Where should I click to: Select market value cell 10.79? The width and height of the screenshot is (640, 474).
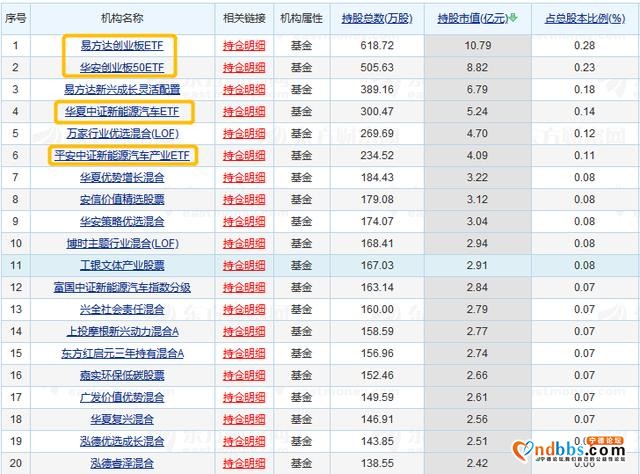click(x=478, y=45)
